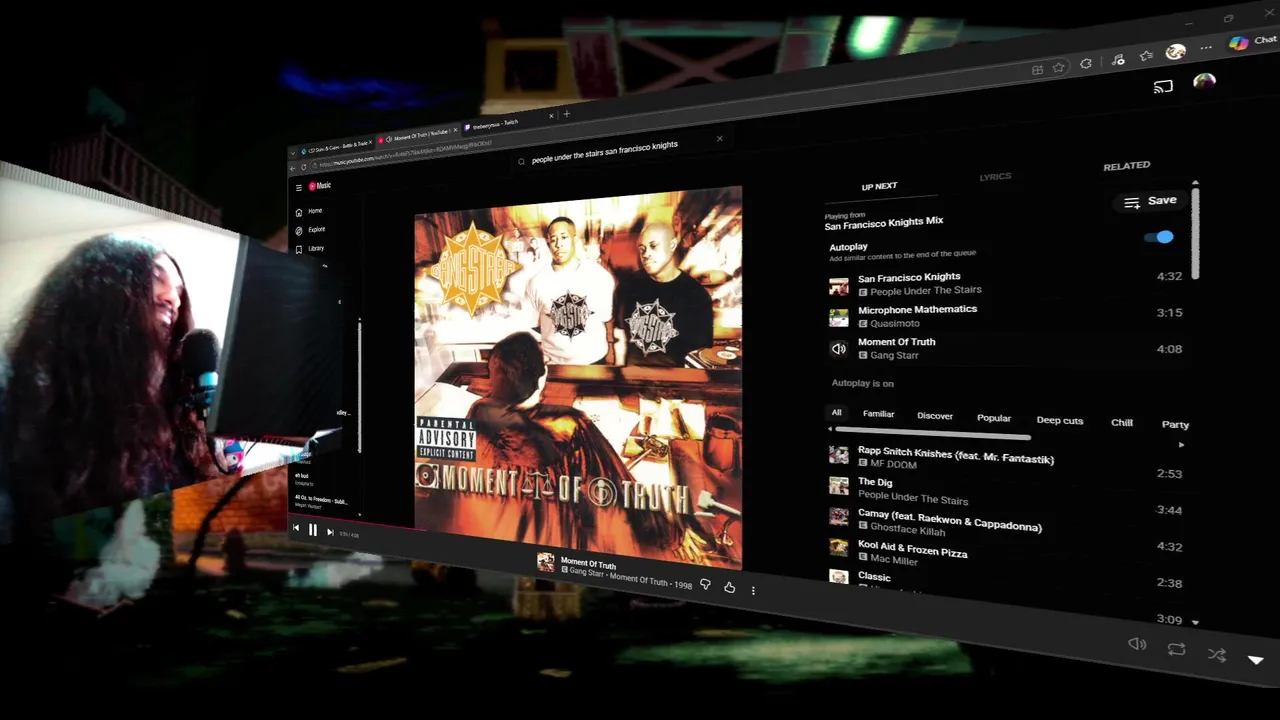Toggle the shuffle icon in the player bar
Screen dimensions: 1280x720
click(x=1216, y=655)
